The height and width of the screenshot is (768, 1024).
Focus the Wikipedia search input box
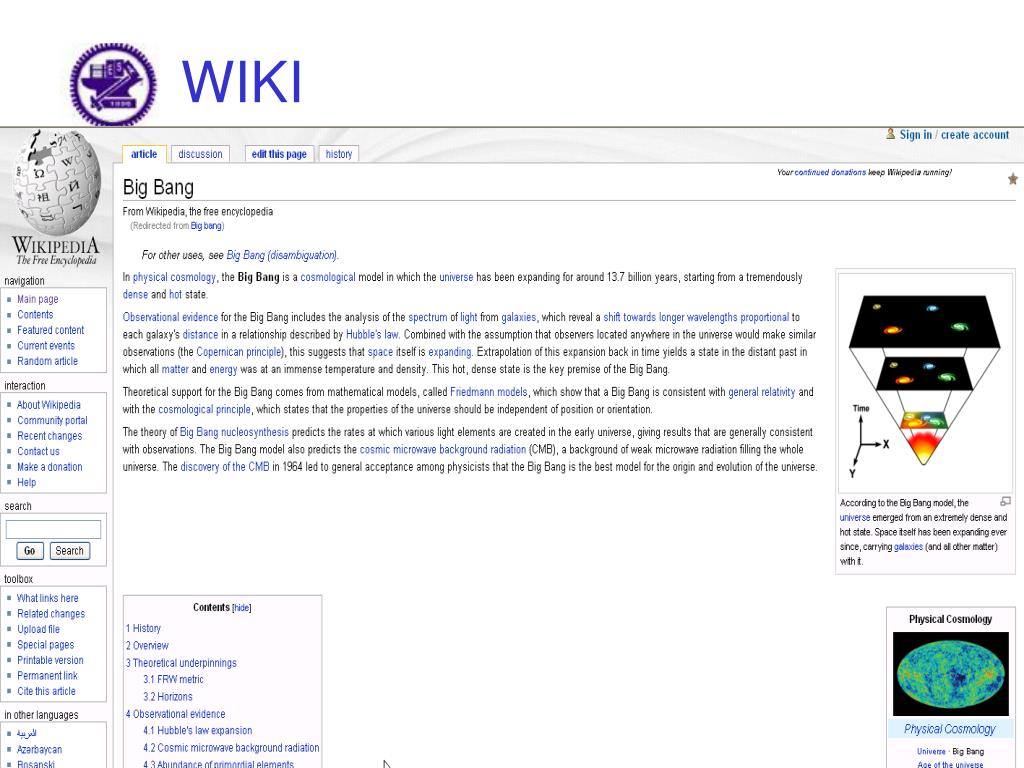(x=53, y=529)
